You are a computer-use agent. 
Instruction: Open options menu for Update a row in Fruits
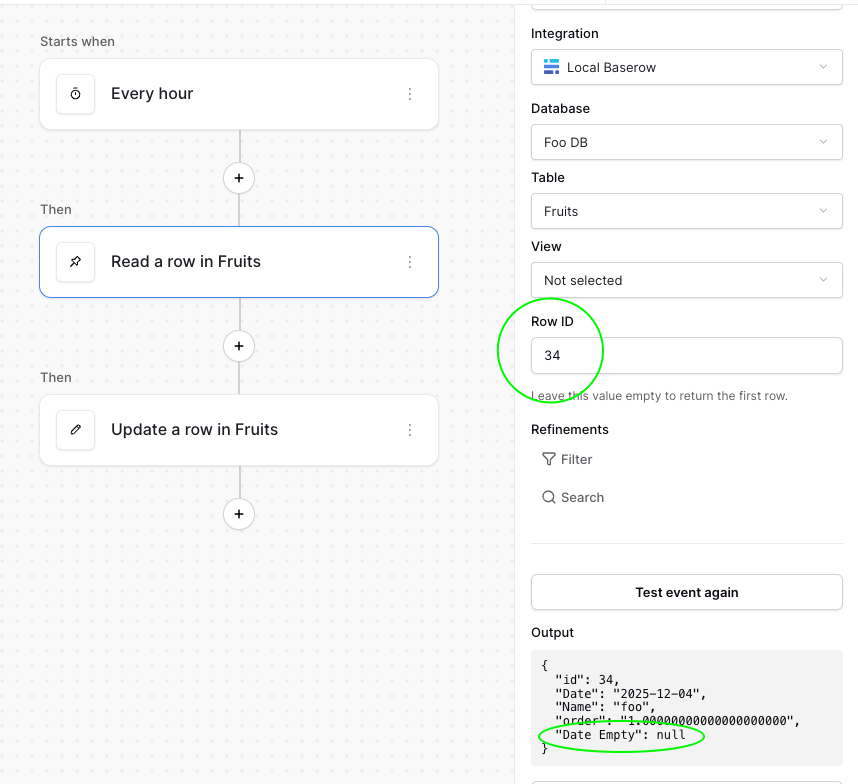(410, 430)
